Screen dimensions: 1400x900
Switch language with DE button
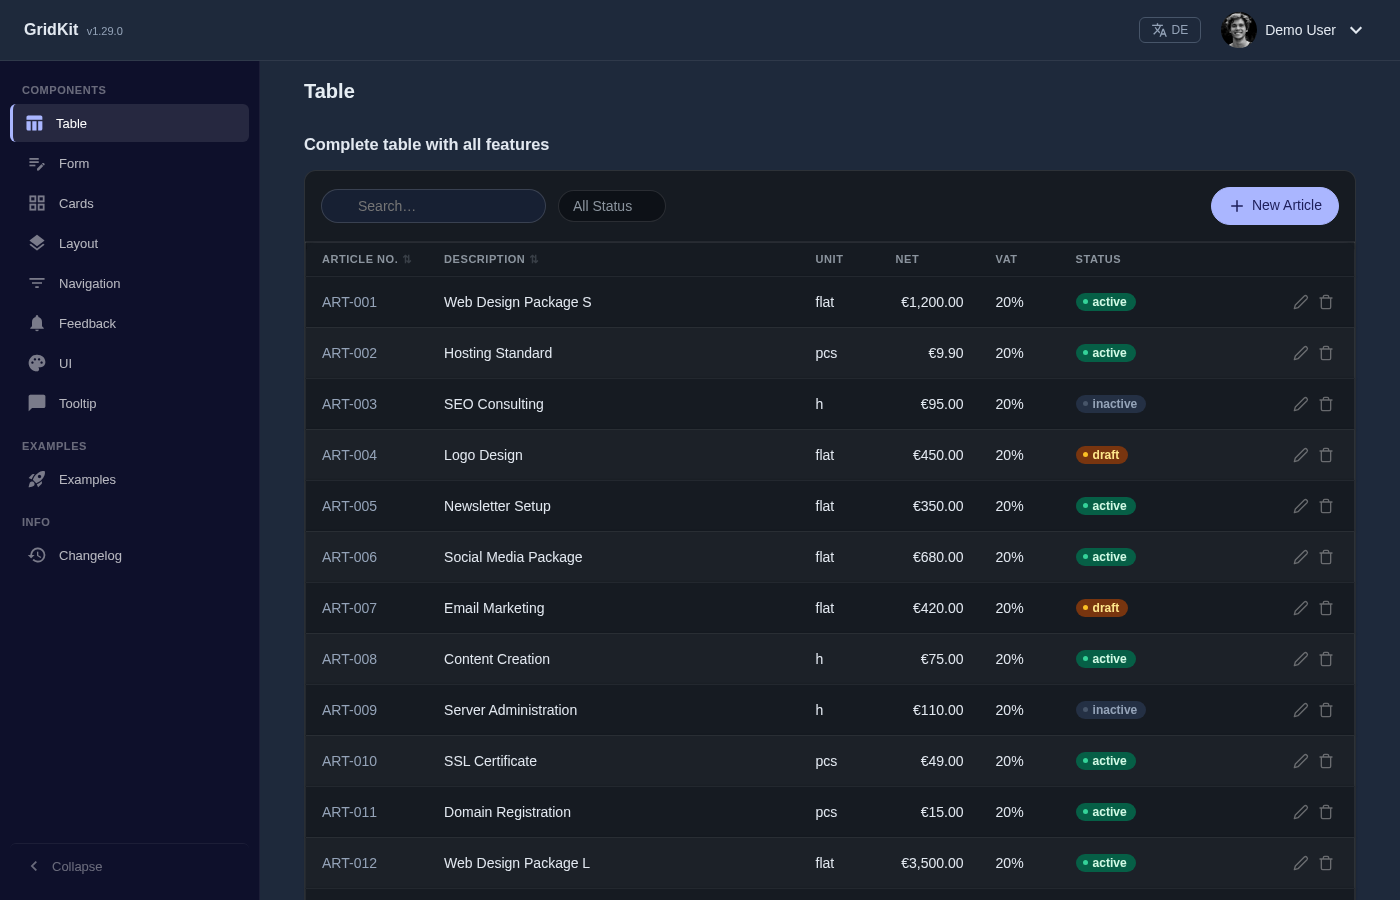pyautogui.click(x=1170, y=30)
